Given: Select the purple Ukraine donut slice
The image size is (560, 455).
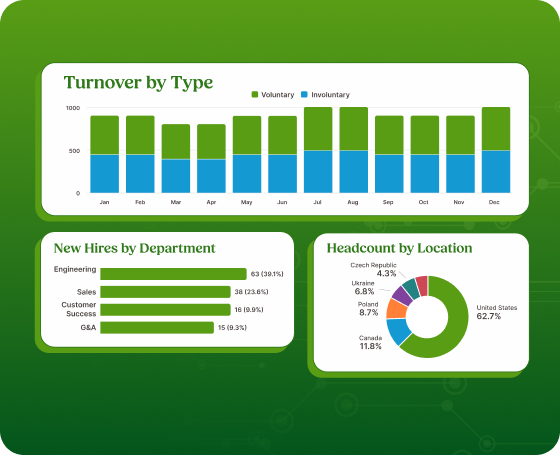Looking at the screenshot, I should tap(402, 296).
